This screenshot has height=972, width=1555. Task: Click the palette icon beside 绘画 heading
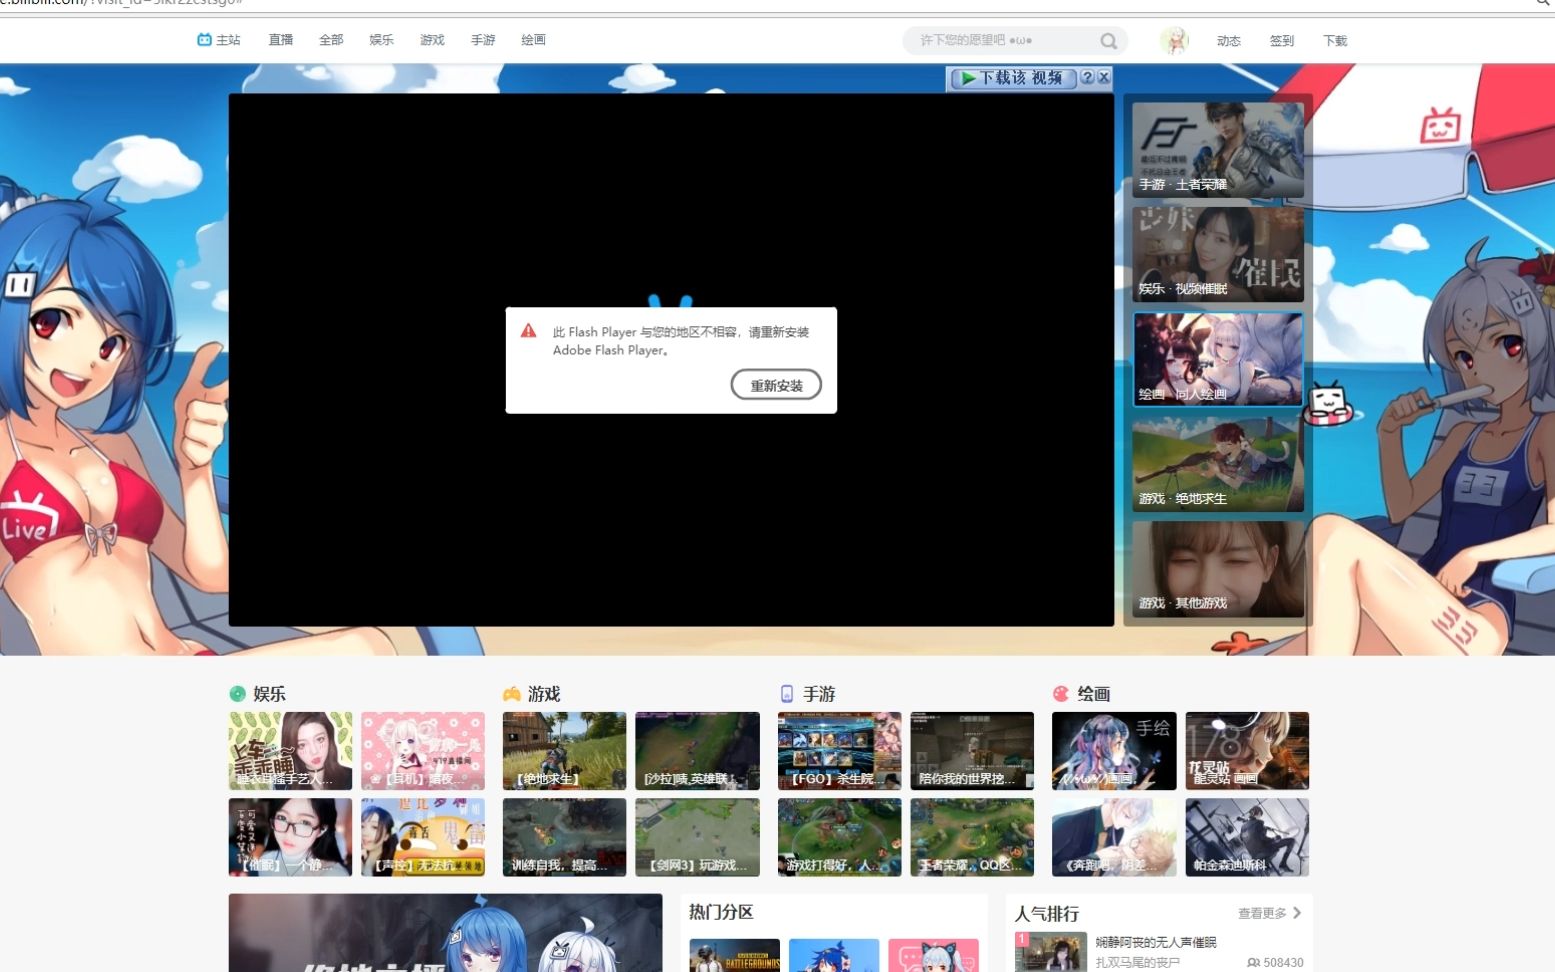click(x=1061, y=694)
